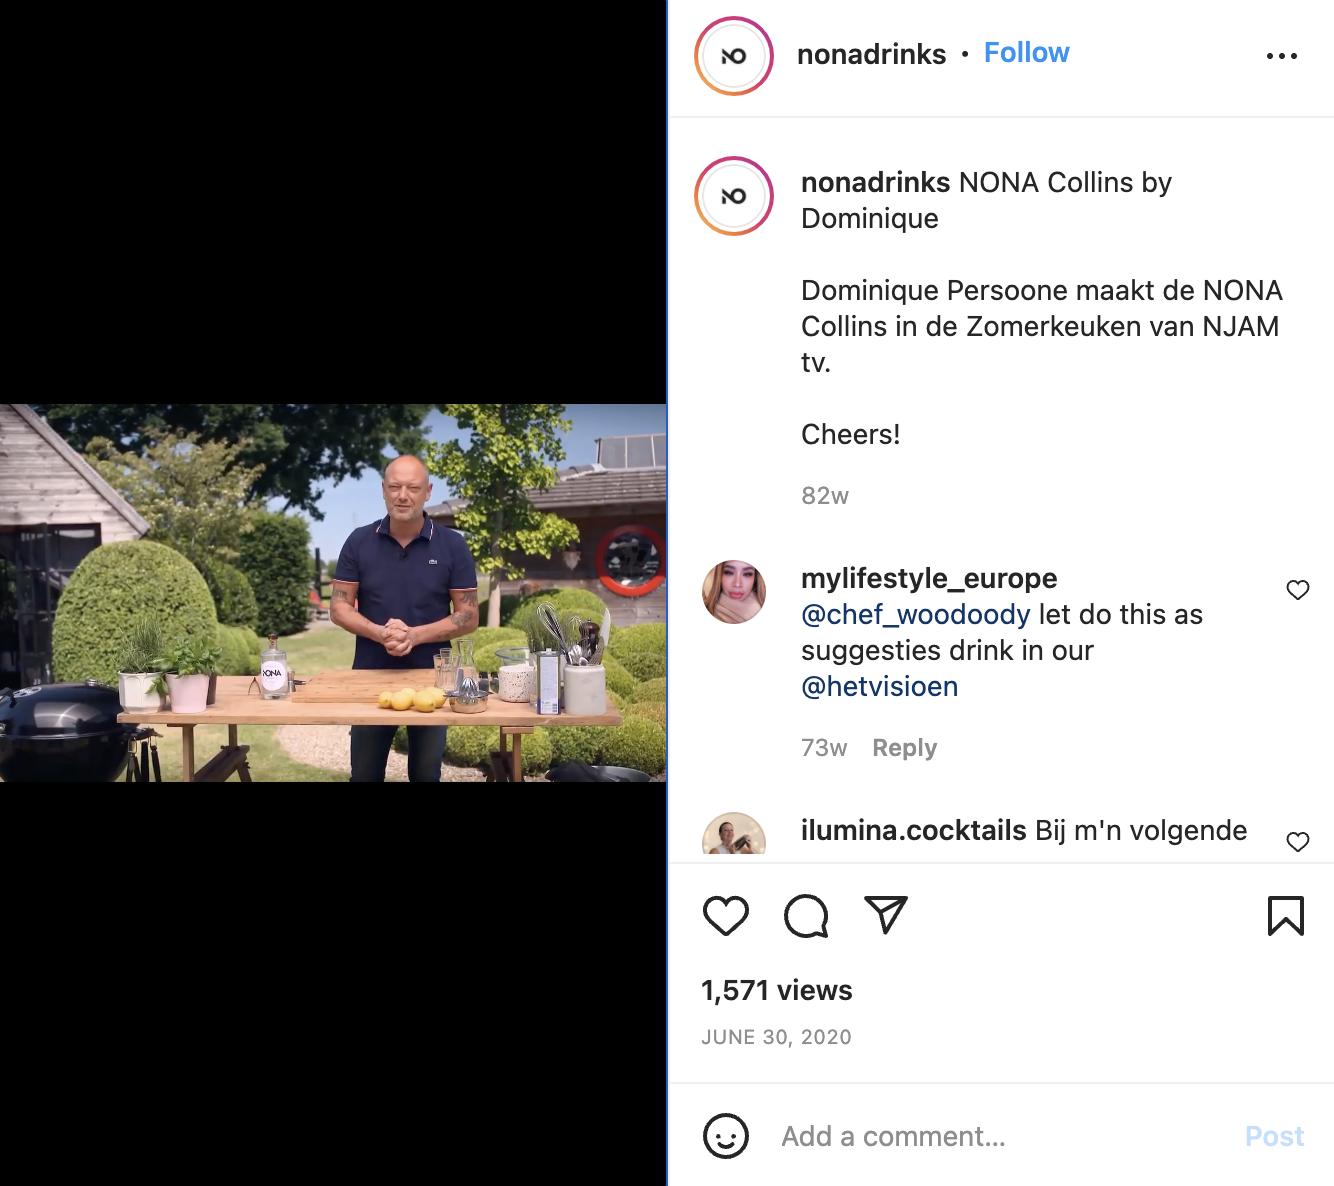The height and width of the screenshot is (1186, 1334).
Task: Open the comment speech bubble icon
Action: click(806, 915)
